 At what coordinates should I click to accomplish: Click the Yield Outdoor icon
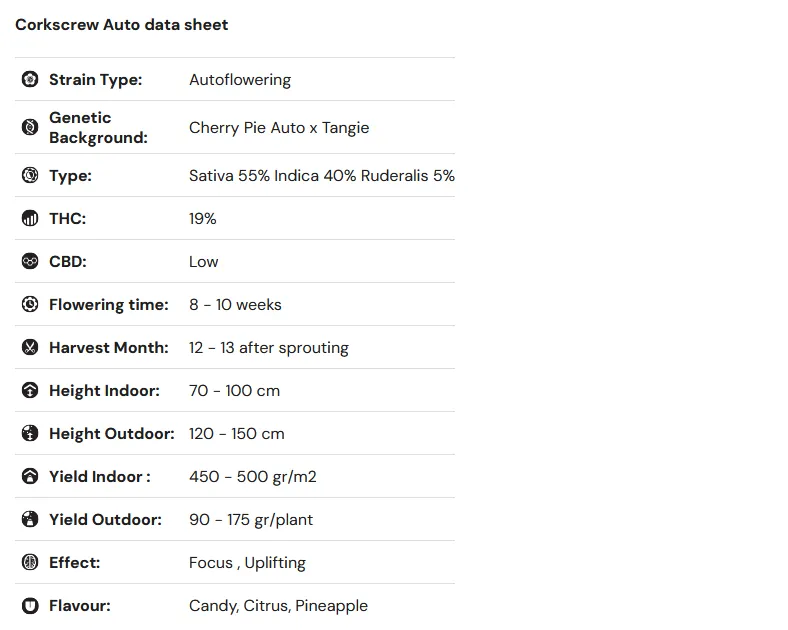click(30, 519)
